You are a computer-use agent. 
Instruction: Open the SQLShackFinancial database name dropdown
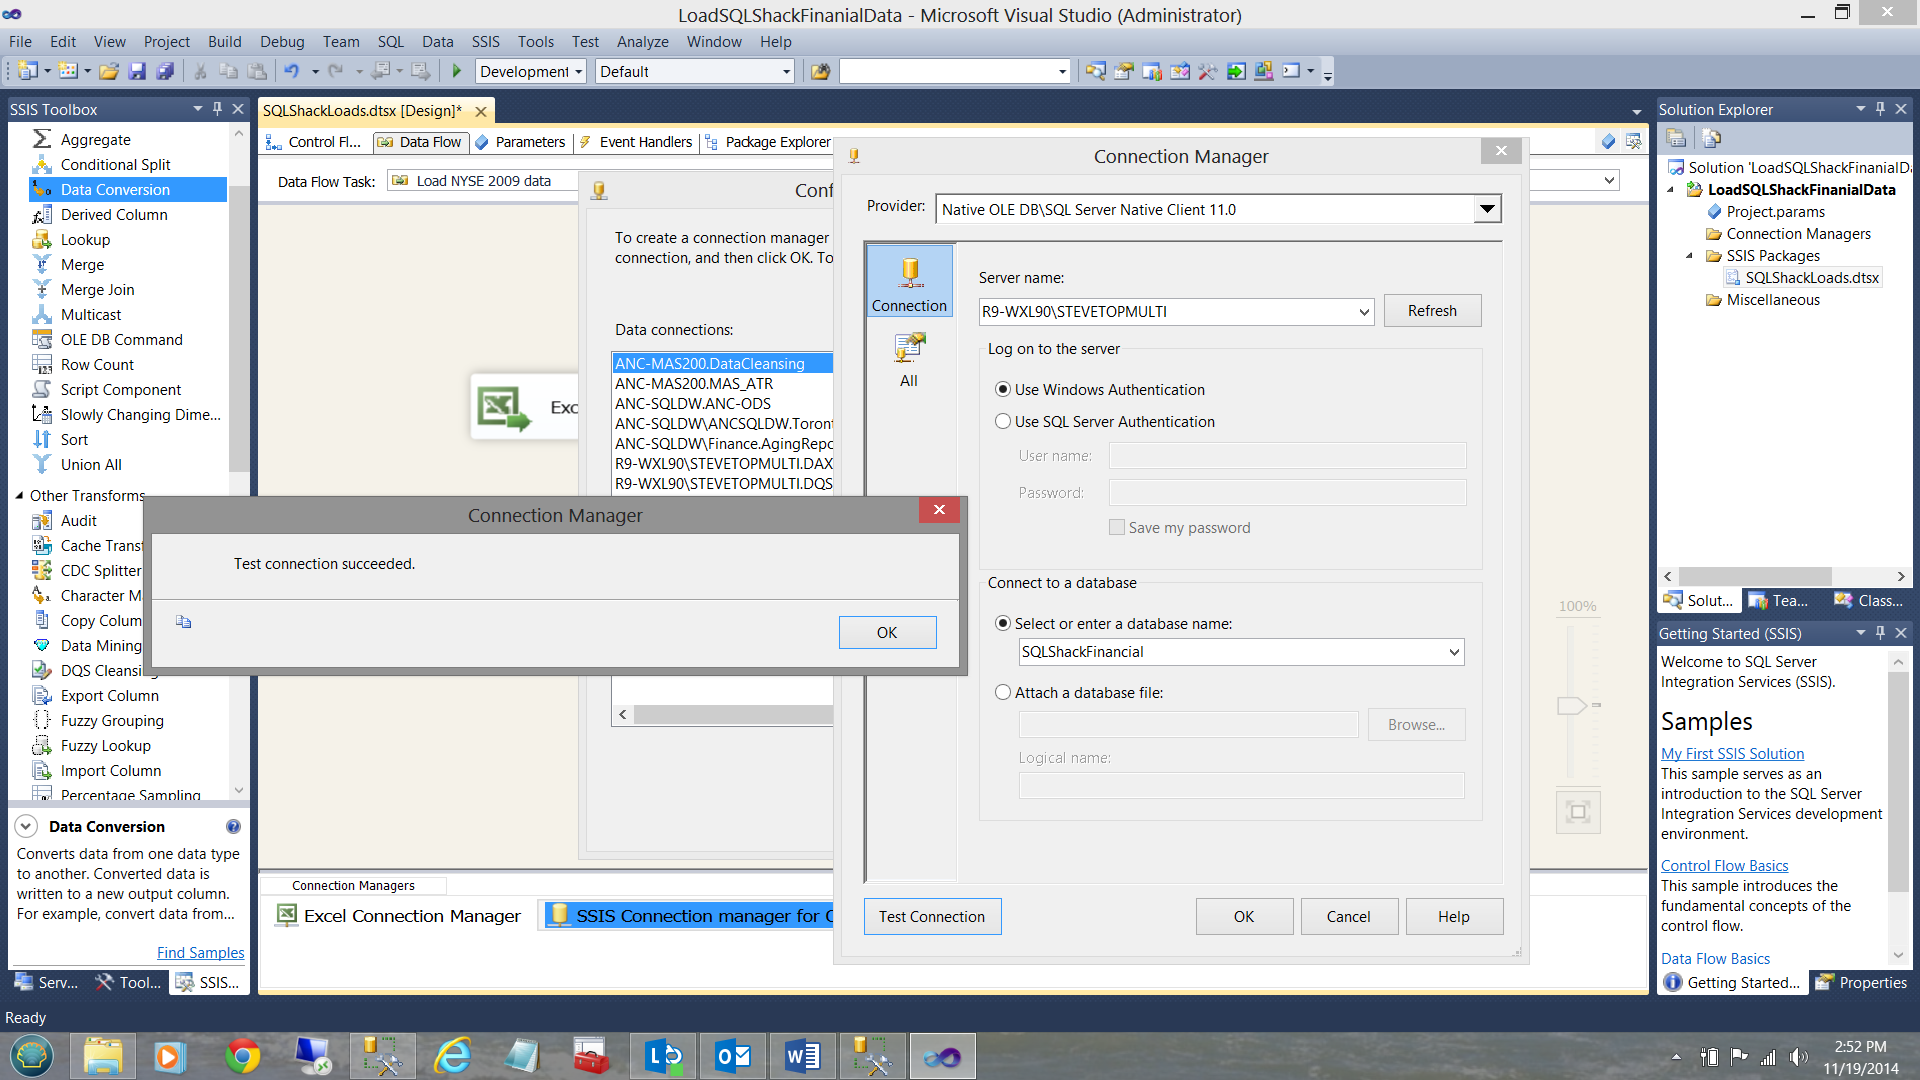[1453, 652]
